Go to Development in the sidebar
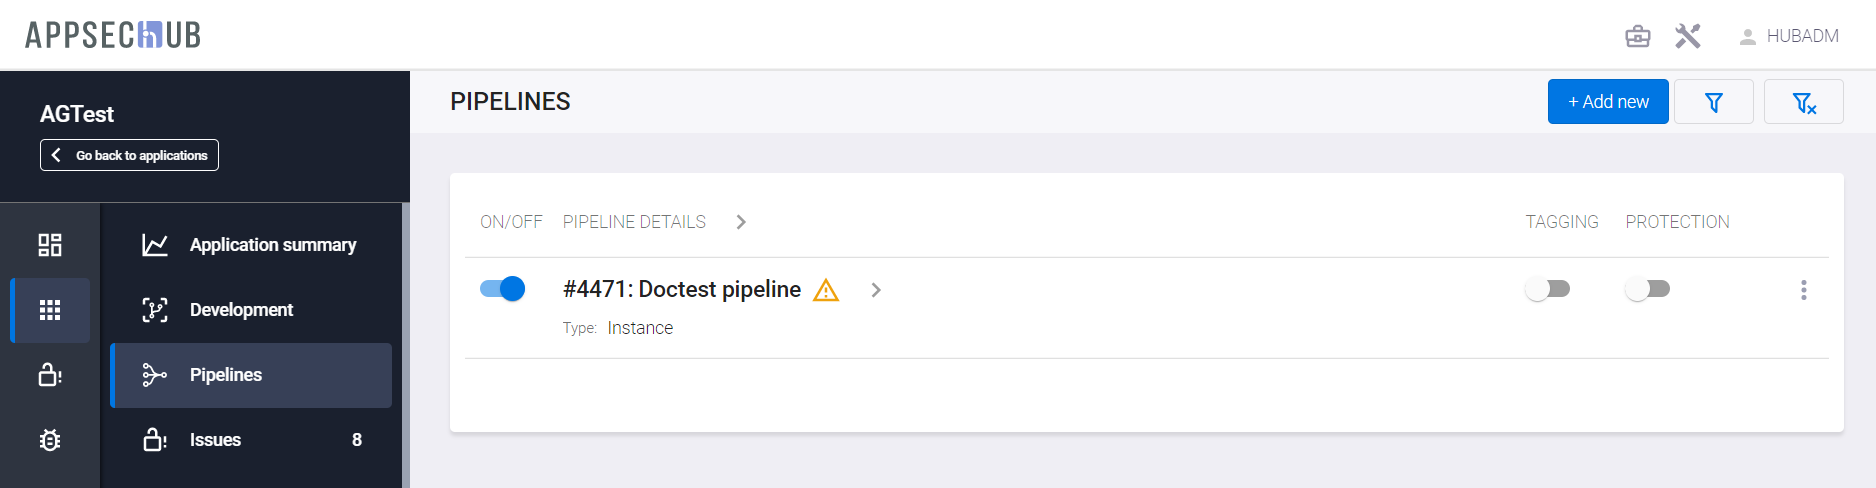 click(x=241, y=310)
